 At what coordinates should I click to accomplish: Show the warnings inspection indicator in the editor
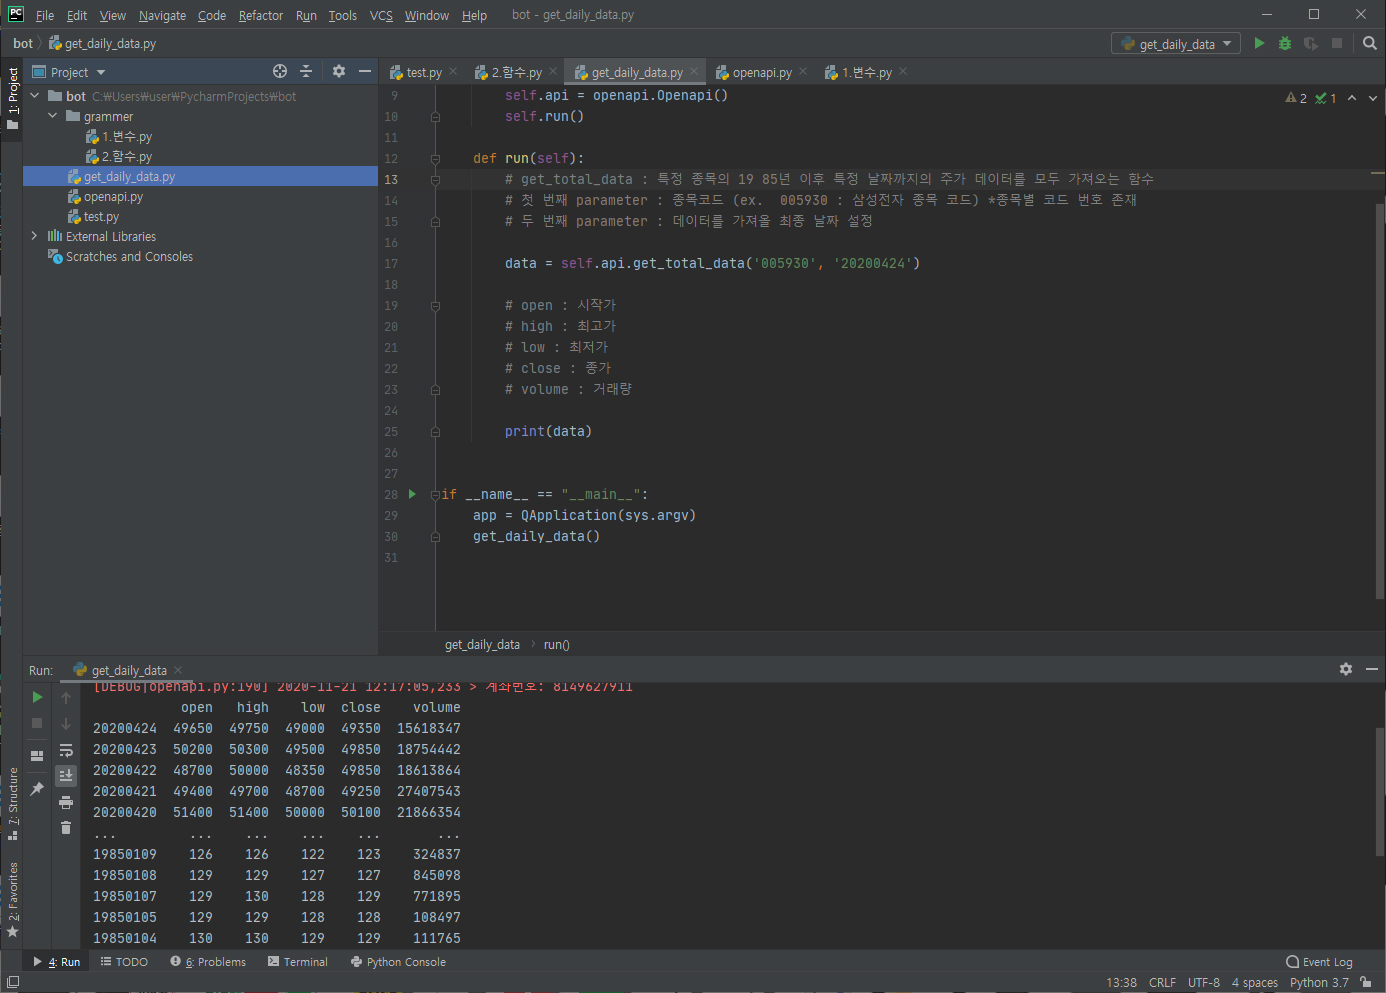point(1297,98)
